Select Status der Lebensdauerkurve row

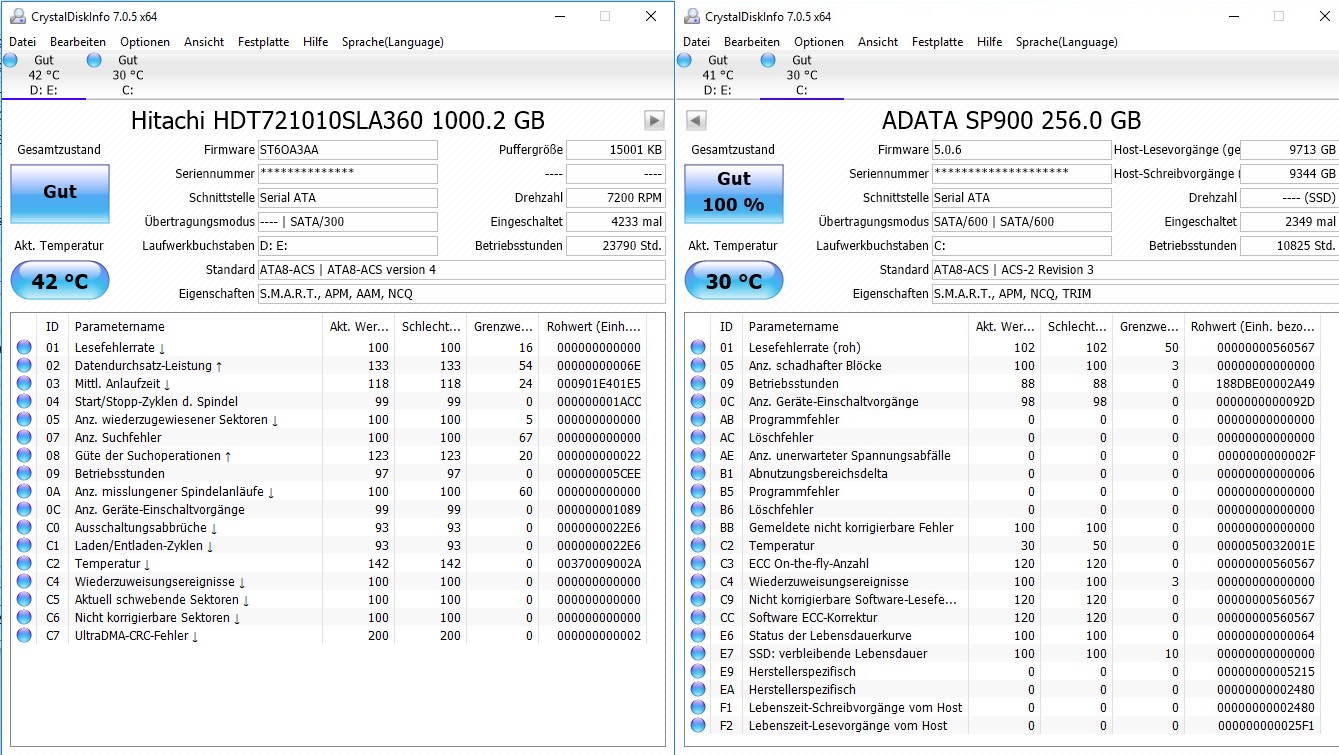[x=1003, y=636]
